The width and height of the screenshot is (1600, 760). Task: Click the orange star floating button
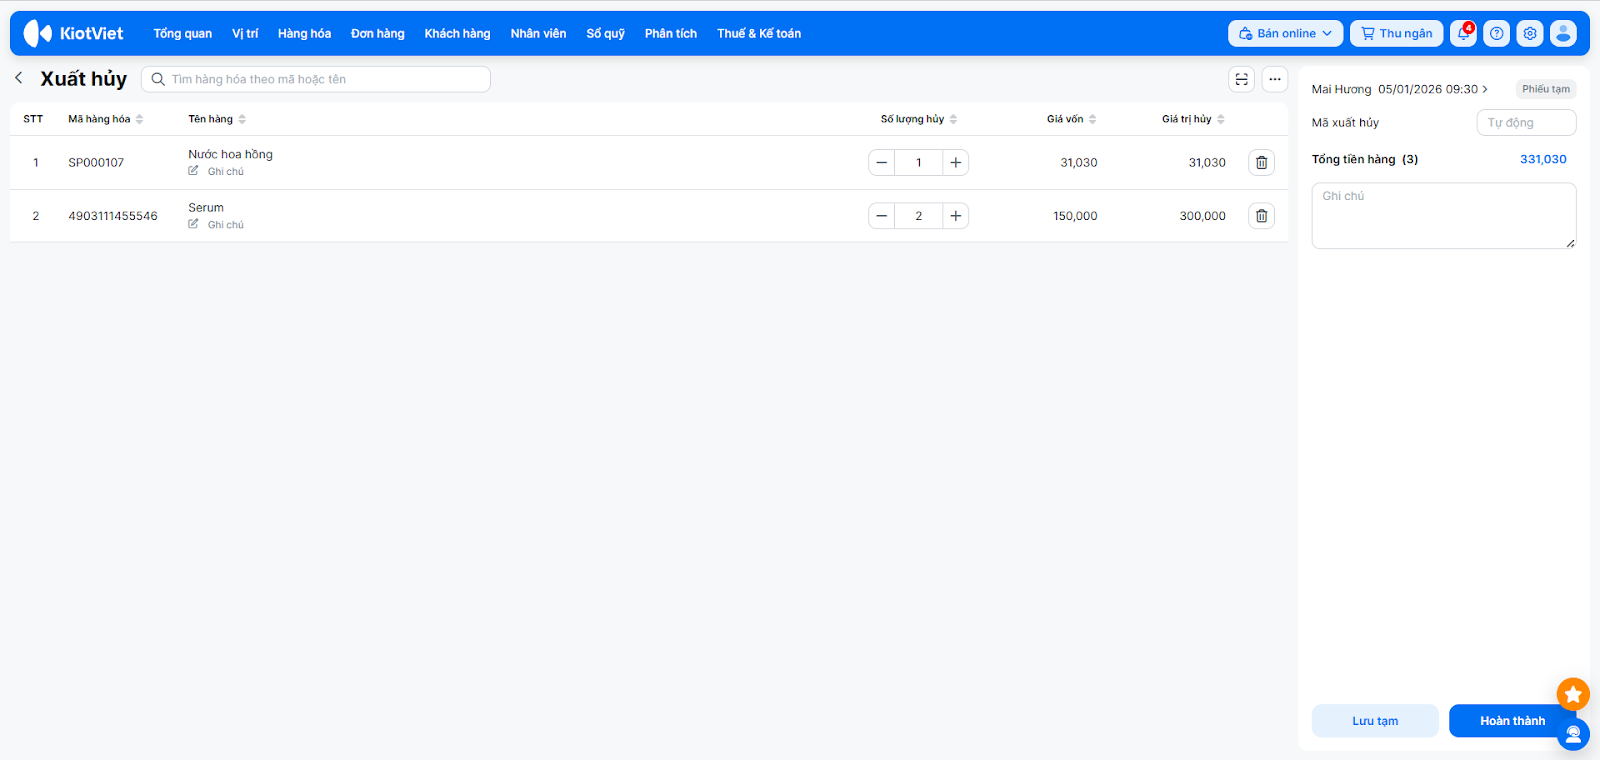1573,694
